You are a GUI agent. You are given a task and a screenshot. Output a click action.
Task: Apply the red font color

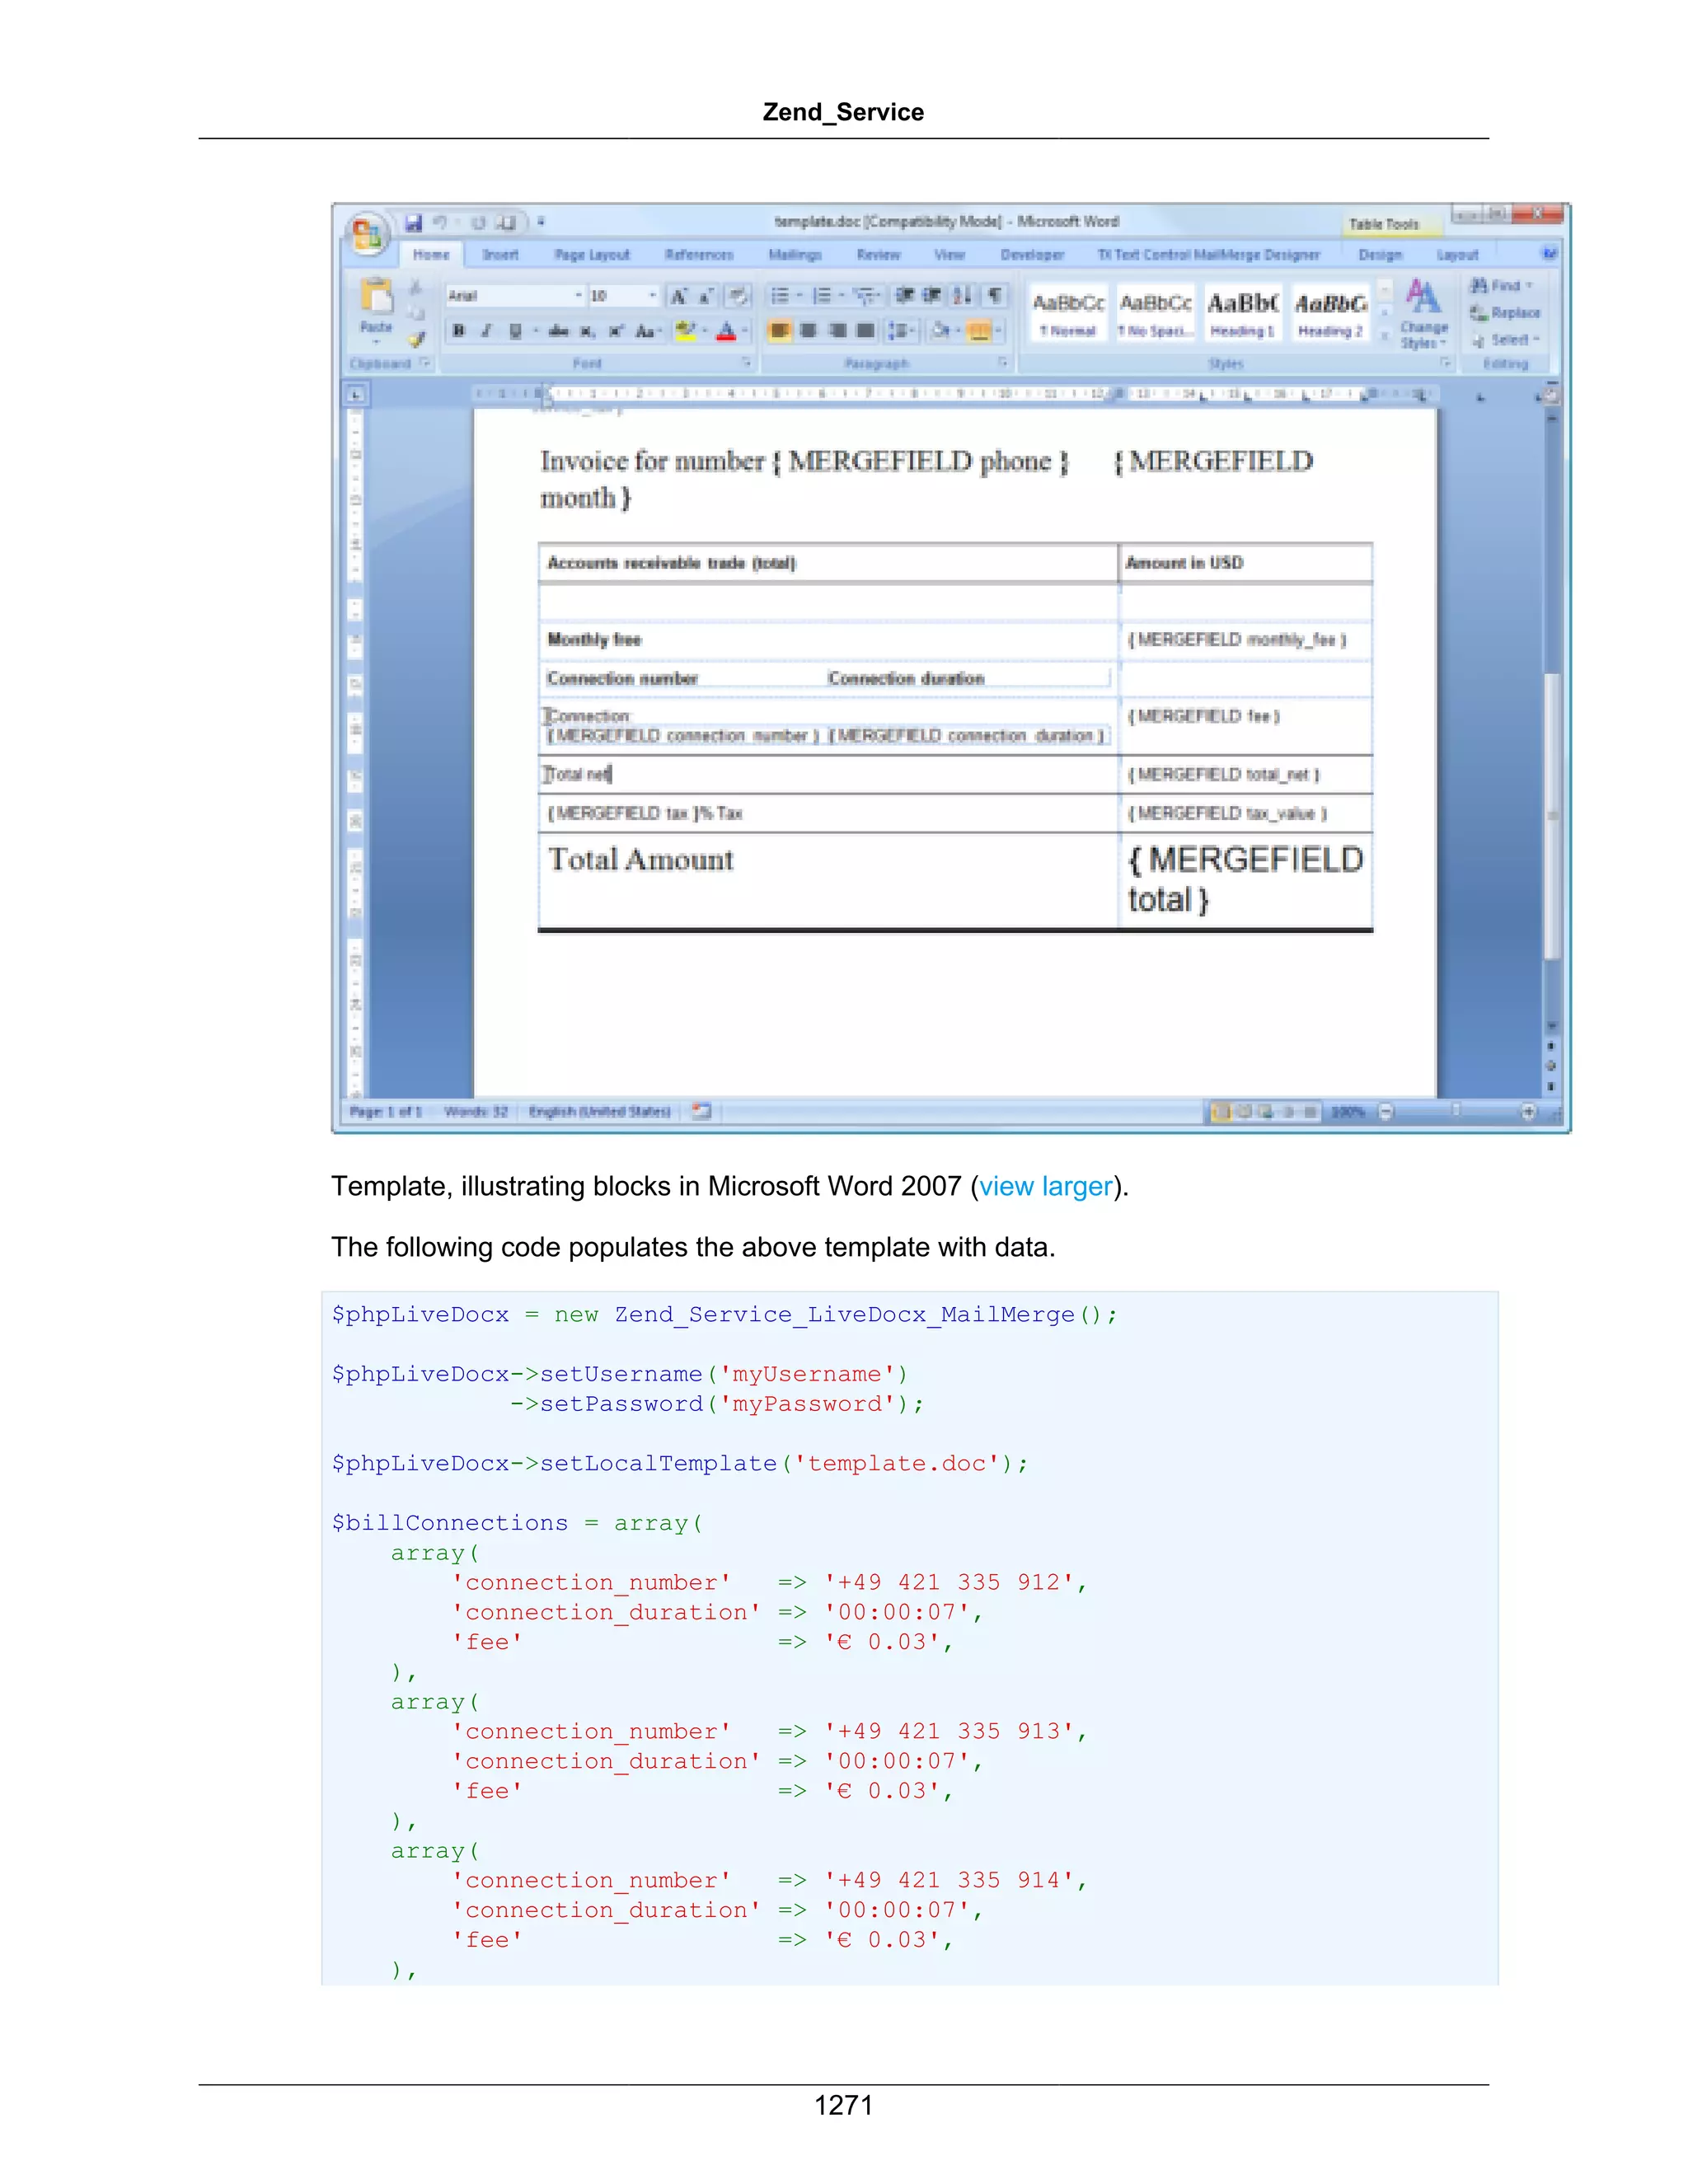point(727,331)
